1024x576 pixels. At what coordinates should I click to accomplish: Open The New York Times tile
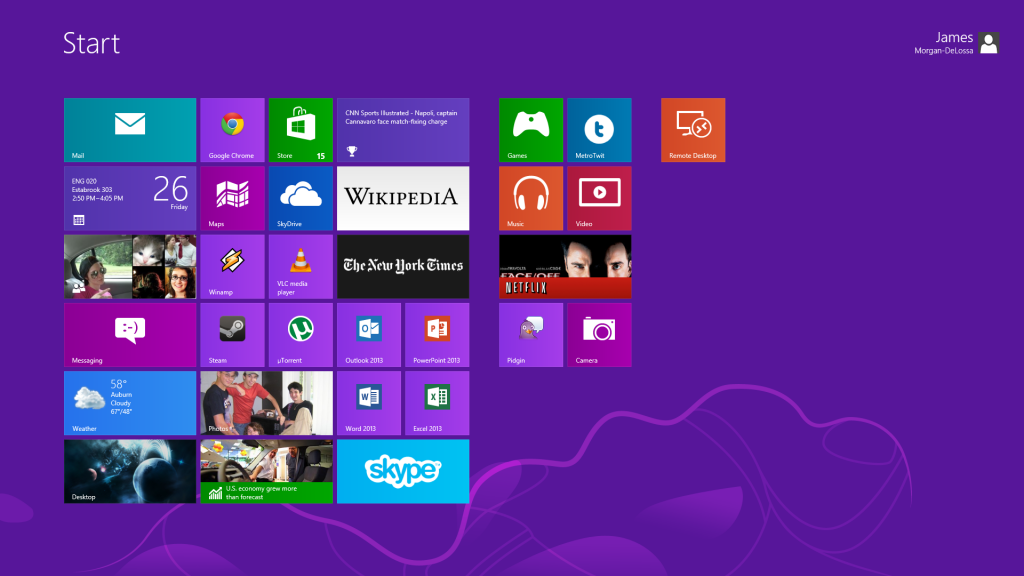(x=403, y=266)
